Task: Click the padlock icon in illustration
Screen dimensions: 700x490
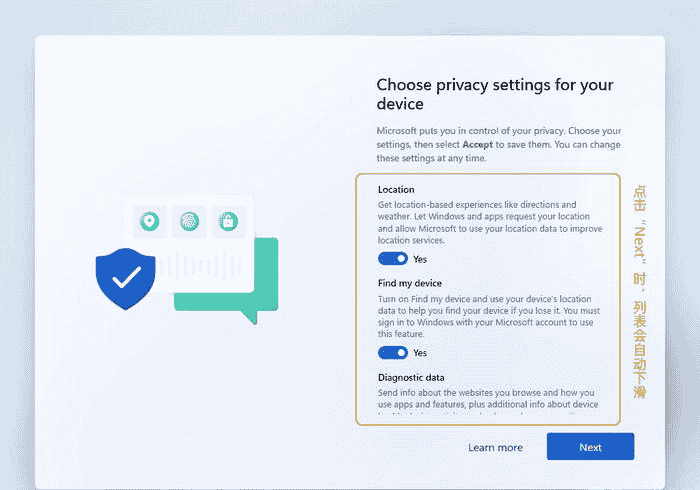Action: pos(227,221)
